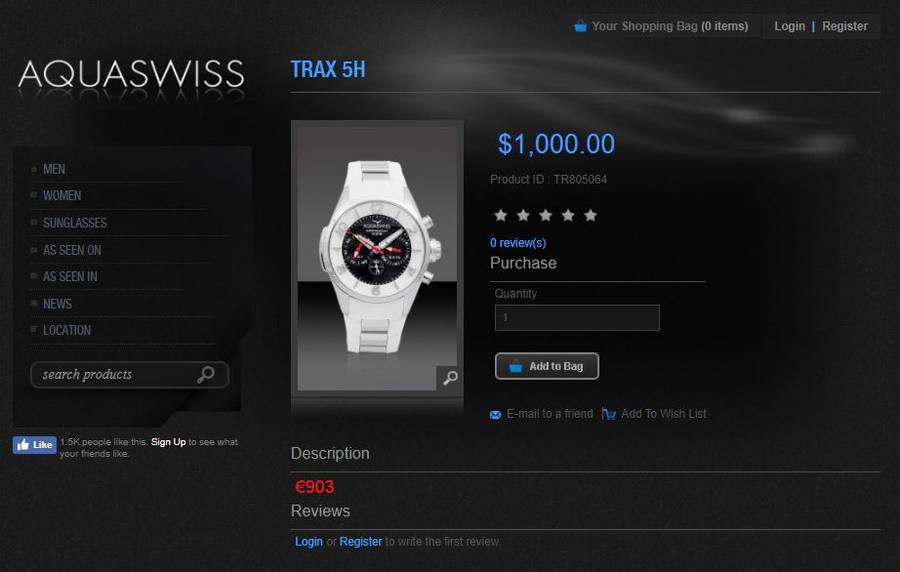Viewport: 900px width, 572px height.
Task: Click the envelope icon beside E-mail to a friend
Action: coord(495,415)
